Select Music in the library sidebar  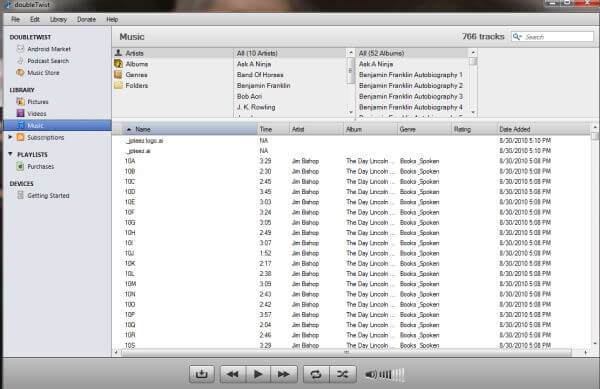(57, 125)
